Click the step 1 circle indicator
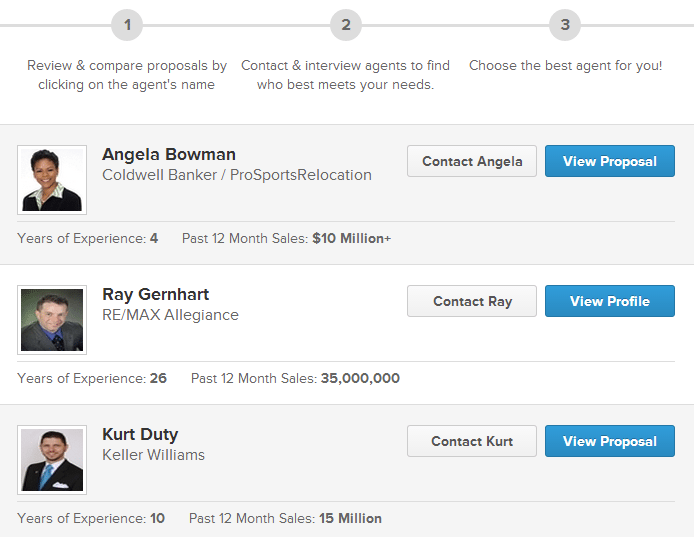The height and width of the screenshot is (537, 694). pyautogui.click(x=127, y=25)
